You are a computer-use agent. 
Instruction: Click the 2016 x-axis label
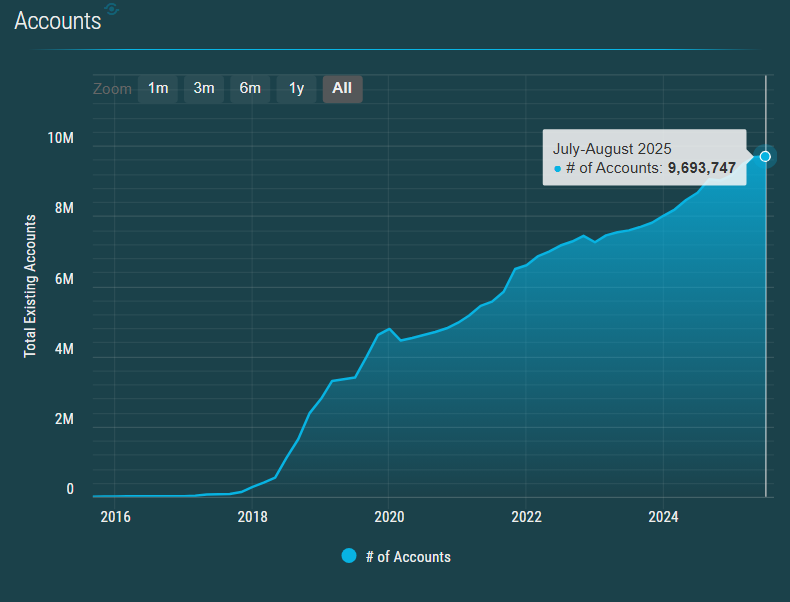point(115,516)
